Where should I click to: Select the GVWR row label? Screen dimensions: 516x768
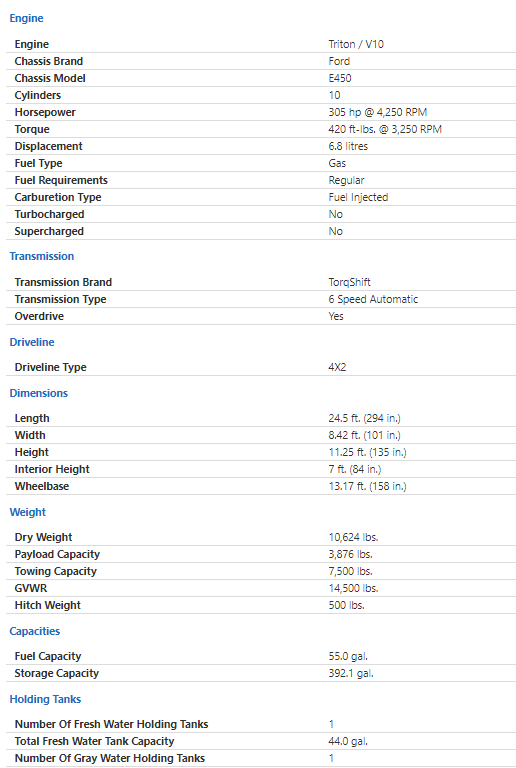[31, 588]
